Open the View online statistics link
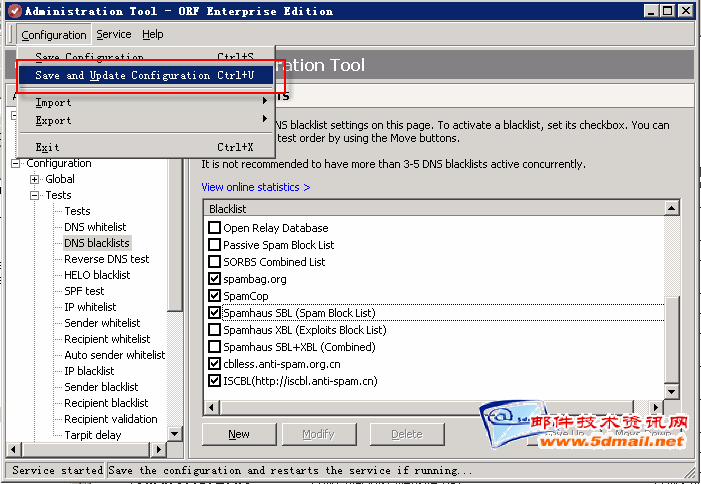 [255, 187]
